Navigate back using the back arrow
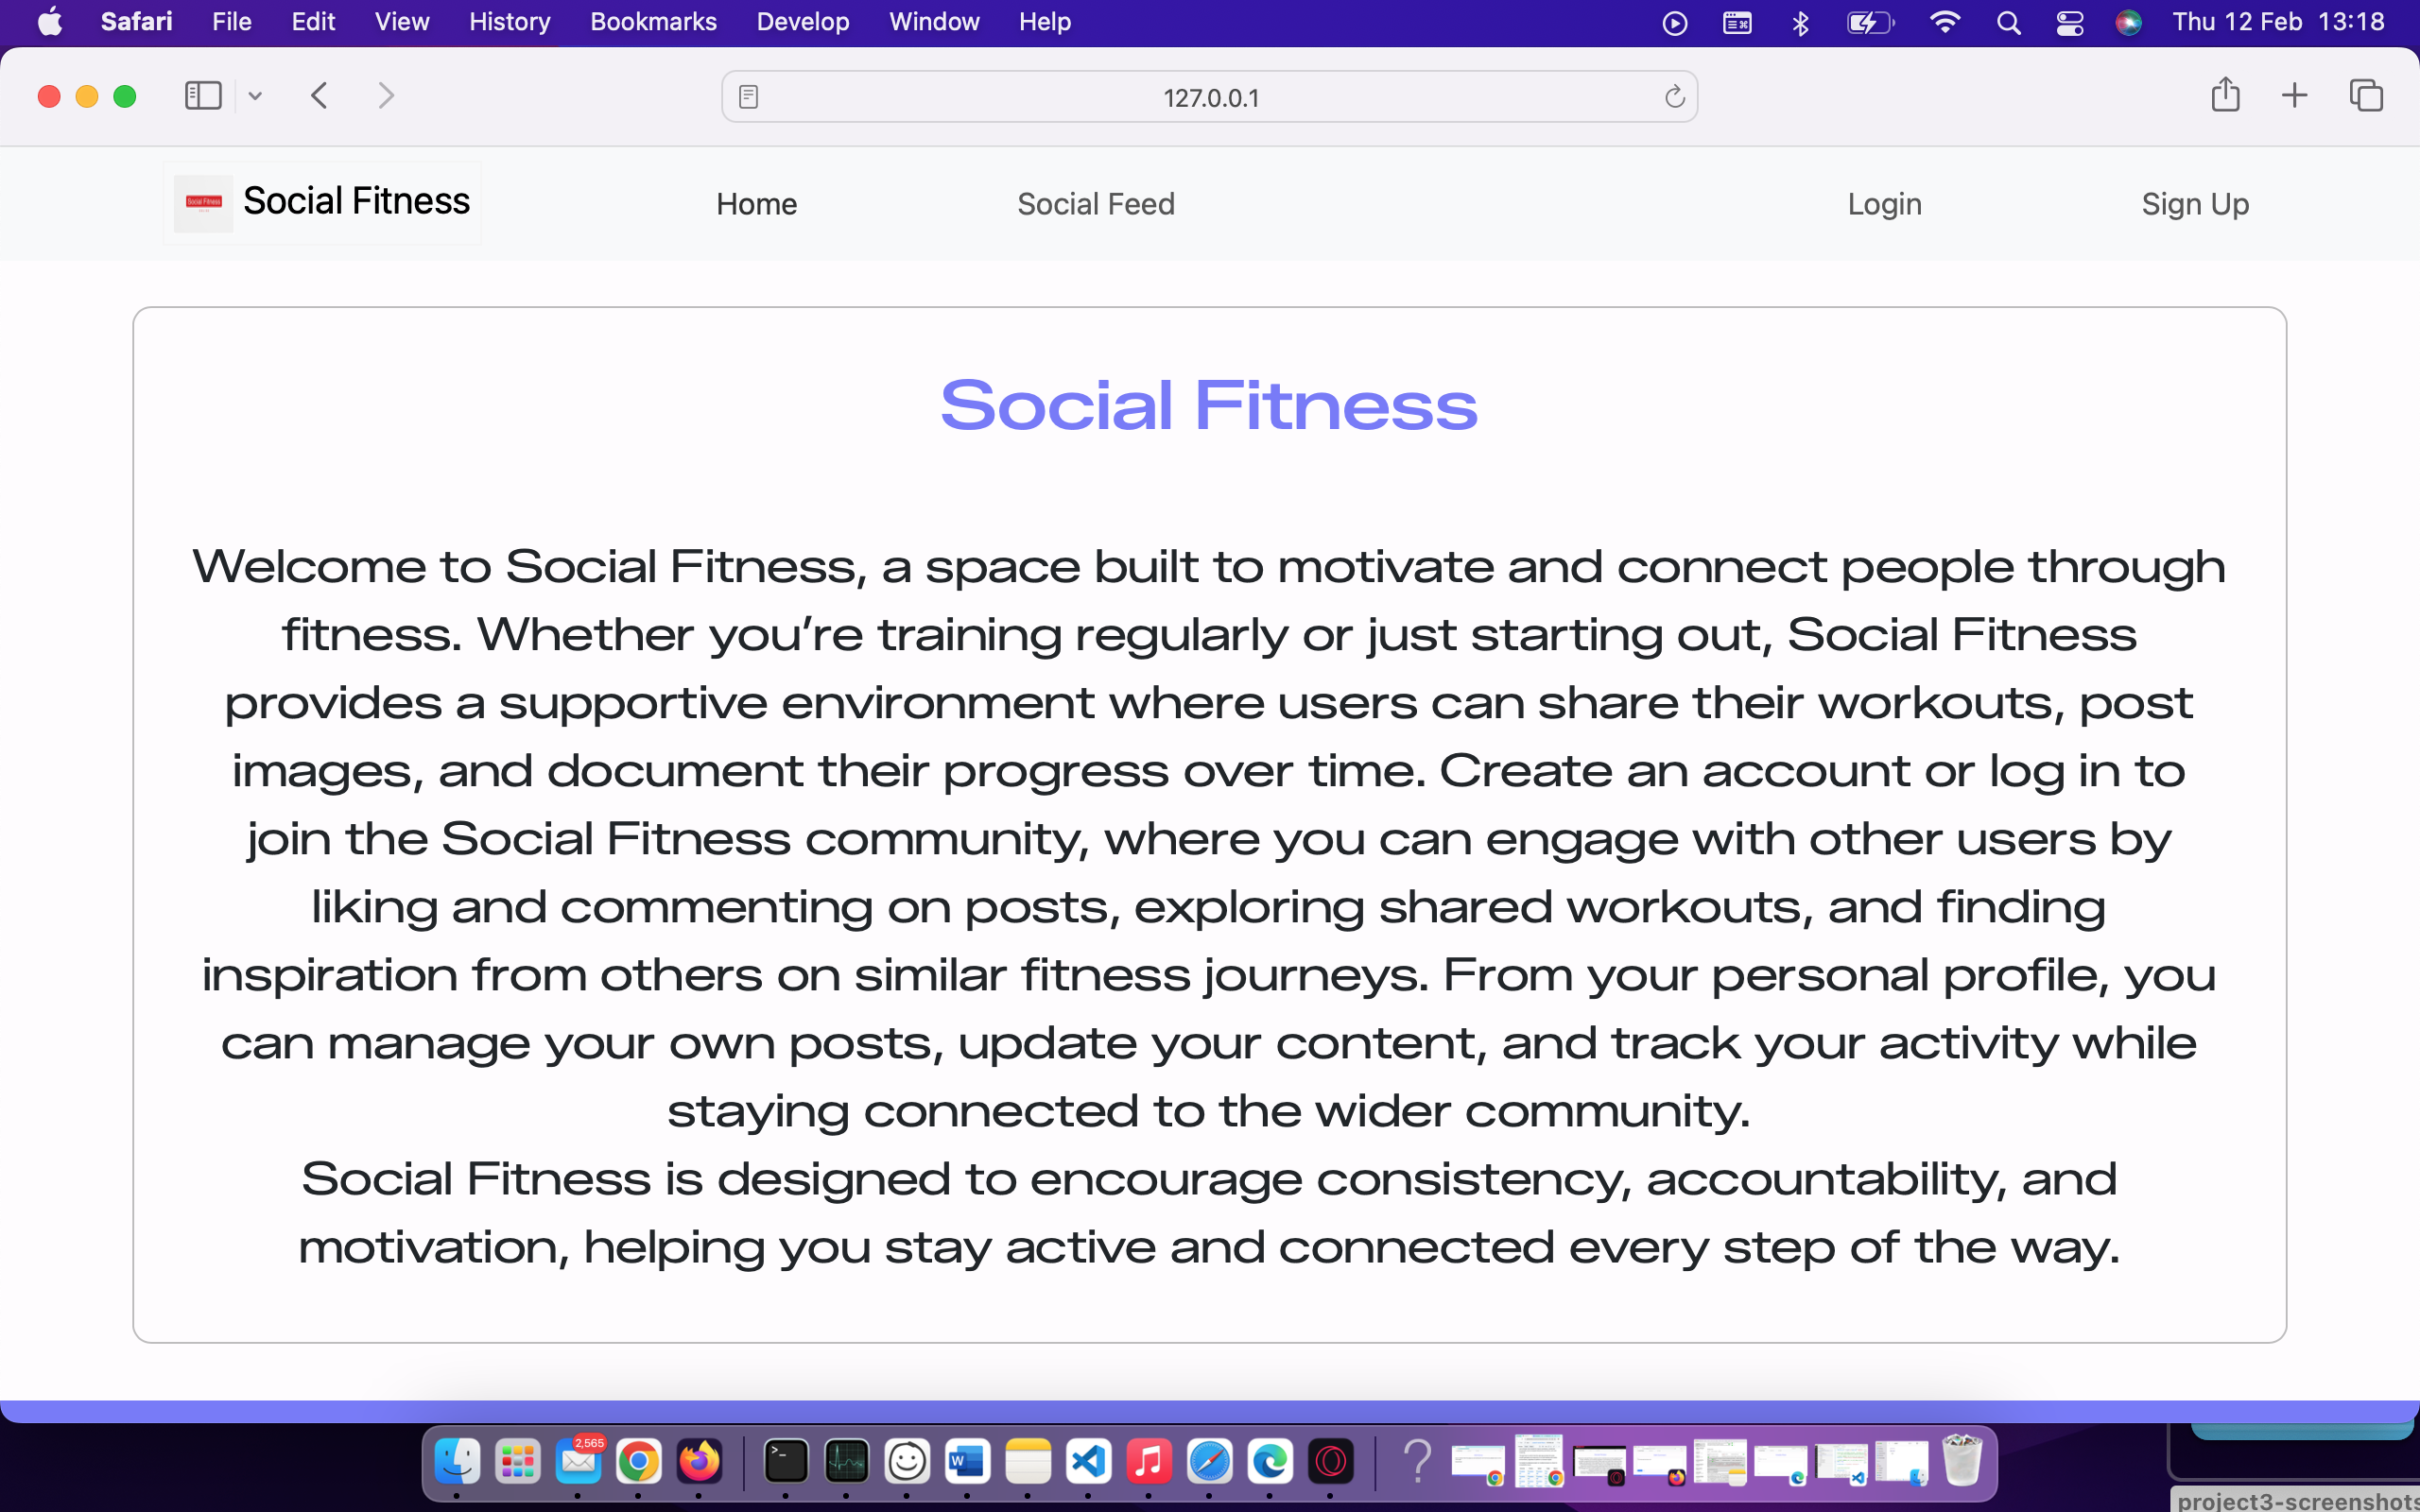The image size is (2420, 1512). click(x=318, y=95)
